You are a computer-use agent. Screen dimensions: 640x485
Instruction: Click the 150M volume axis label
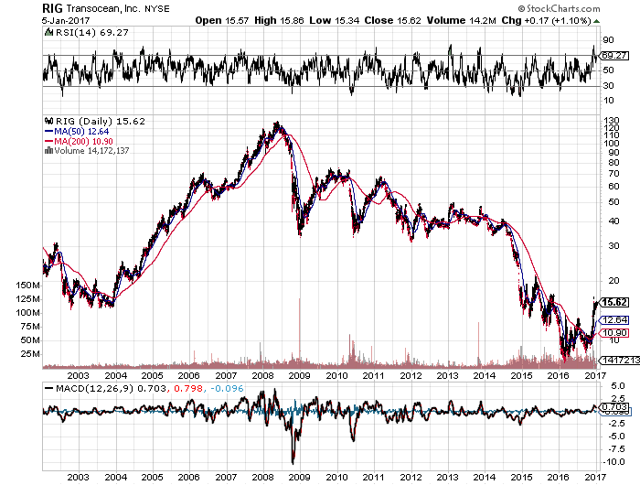[28, 285]
